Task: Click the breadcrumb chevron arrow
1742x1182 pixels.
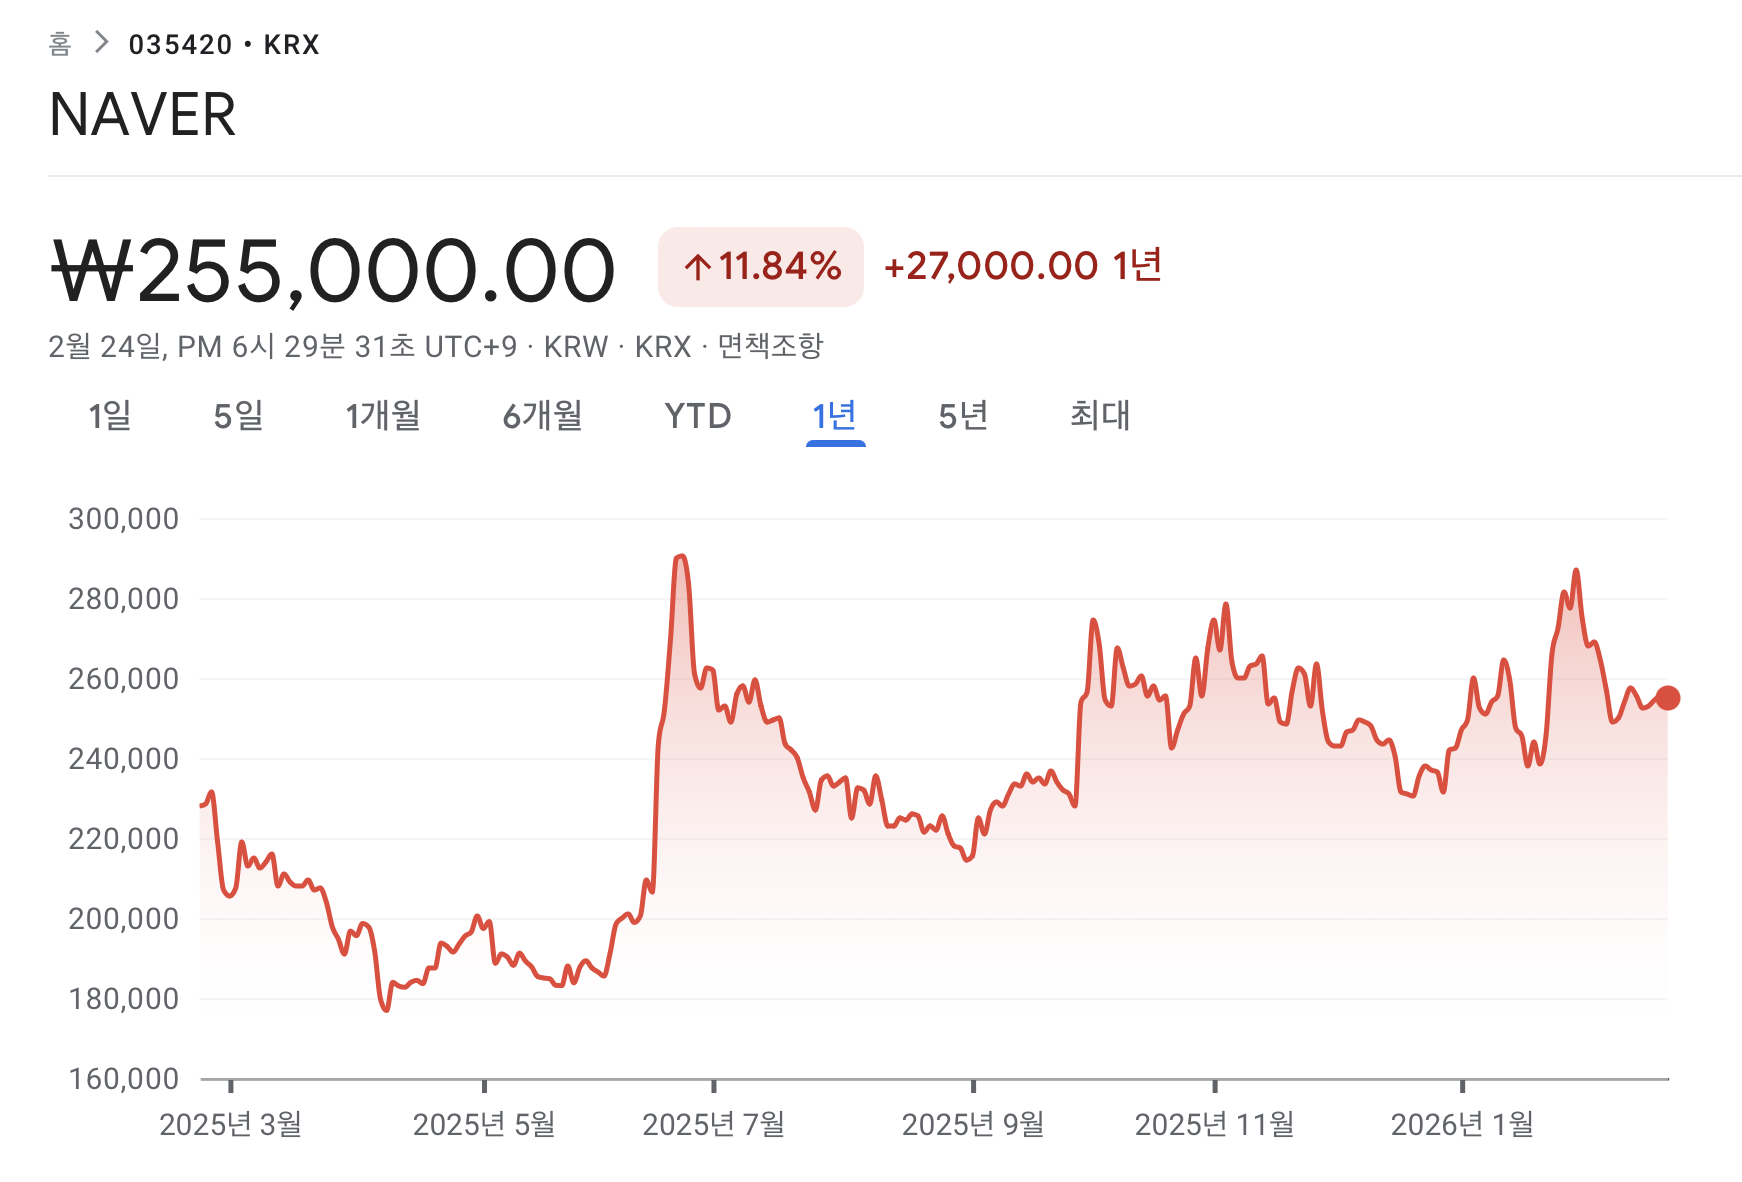Action: pos(100,43)
